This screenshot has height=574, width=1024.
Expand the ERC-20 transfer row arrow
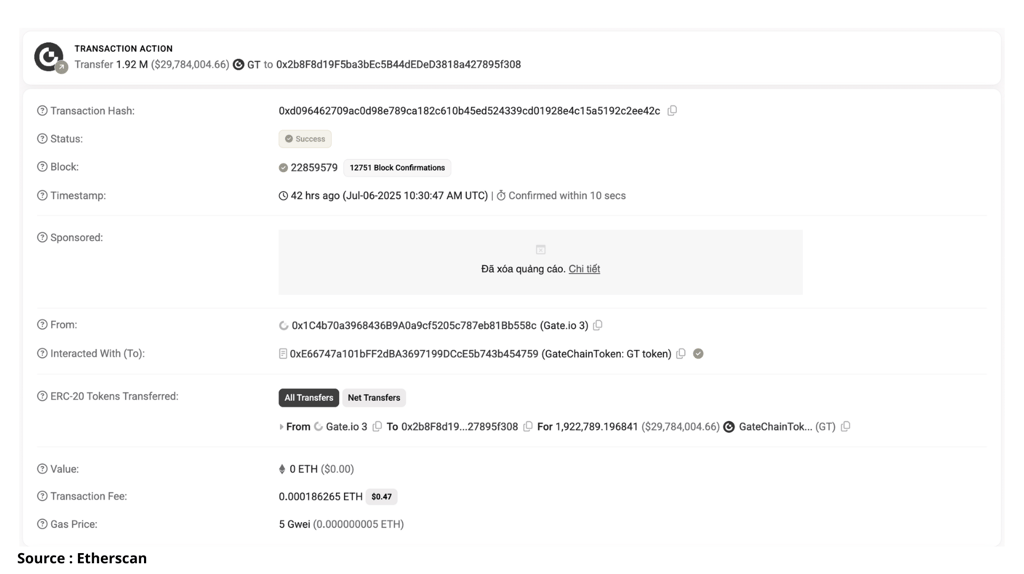281,426
